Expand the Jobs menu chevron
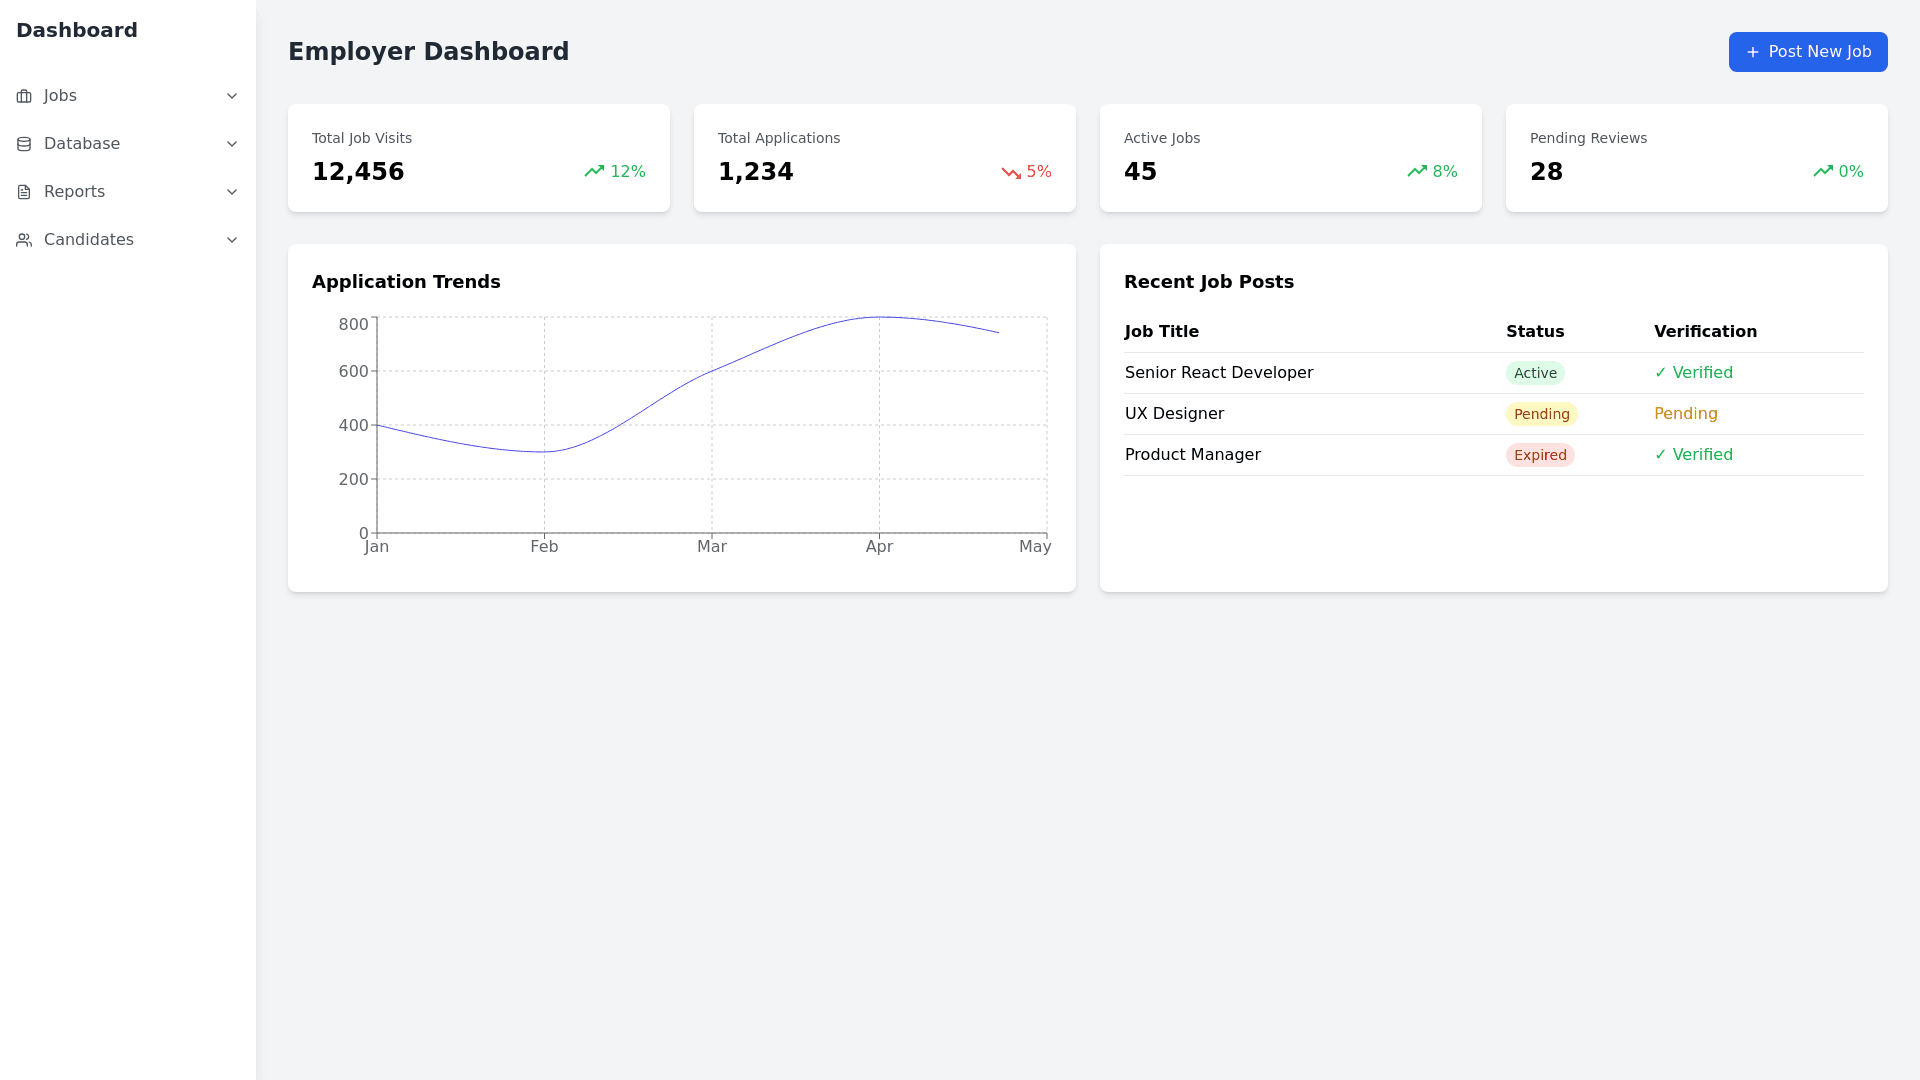The image size is (1920, 1080). tap(232, 96)
